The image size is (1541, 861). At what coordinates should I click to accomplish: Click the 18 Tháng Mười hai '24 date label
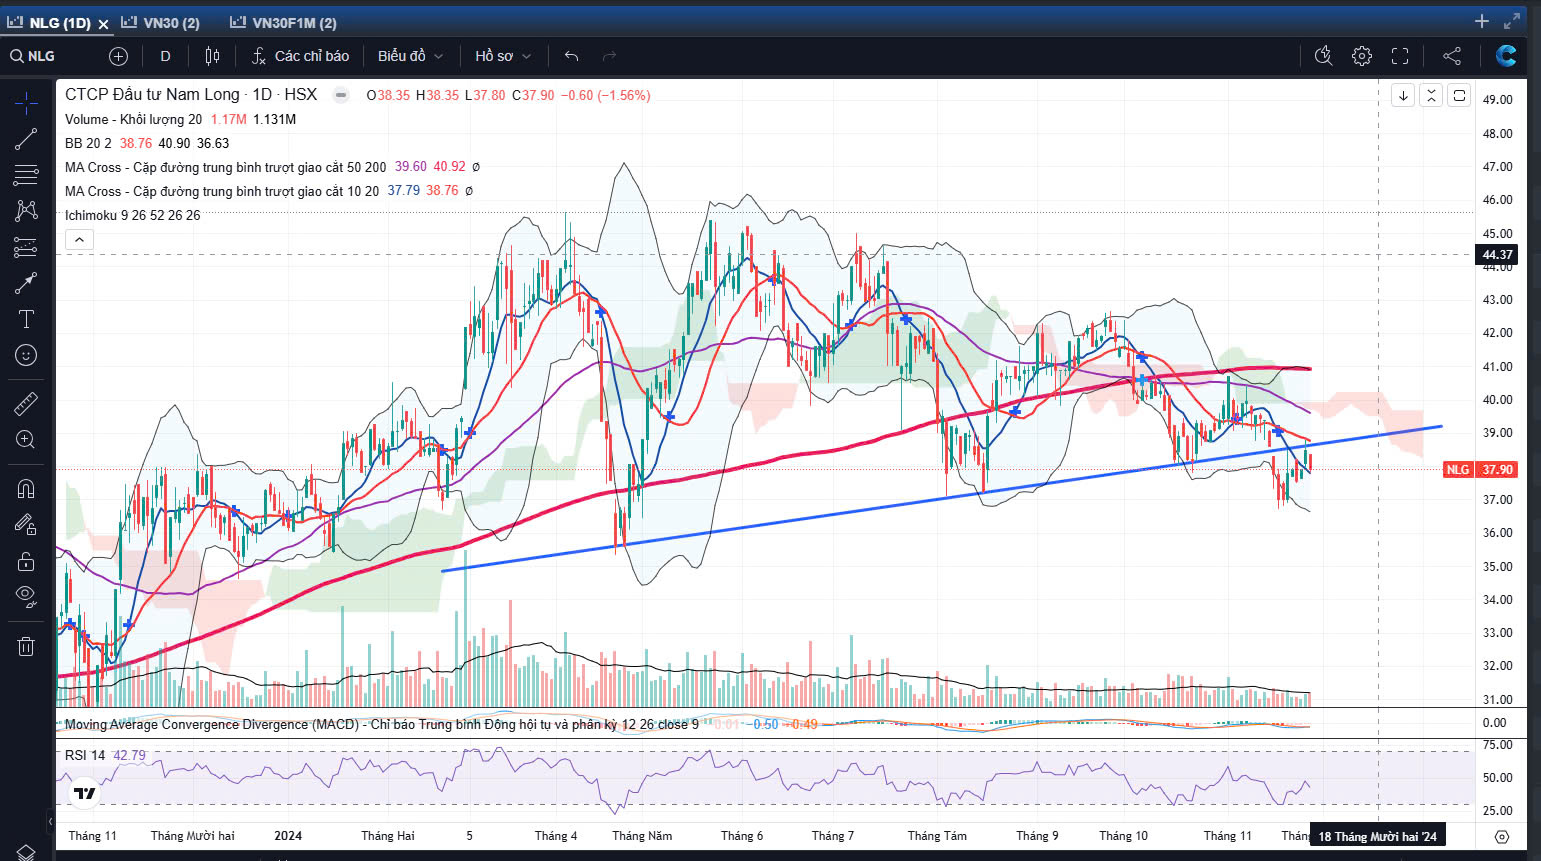coord(1377,836)
